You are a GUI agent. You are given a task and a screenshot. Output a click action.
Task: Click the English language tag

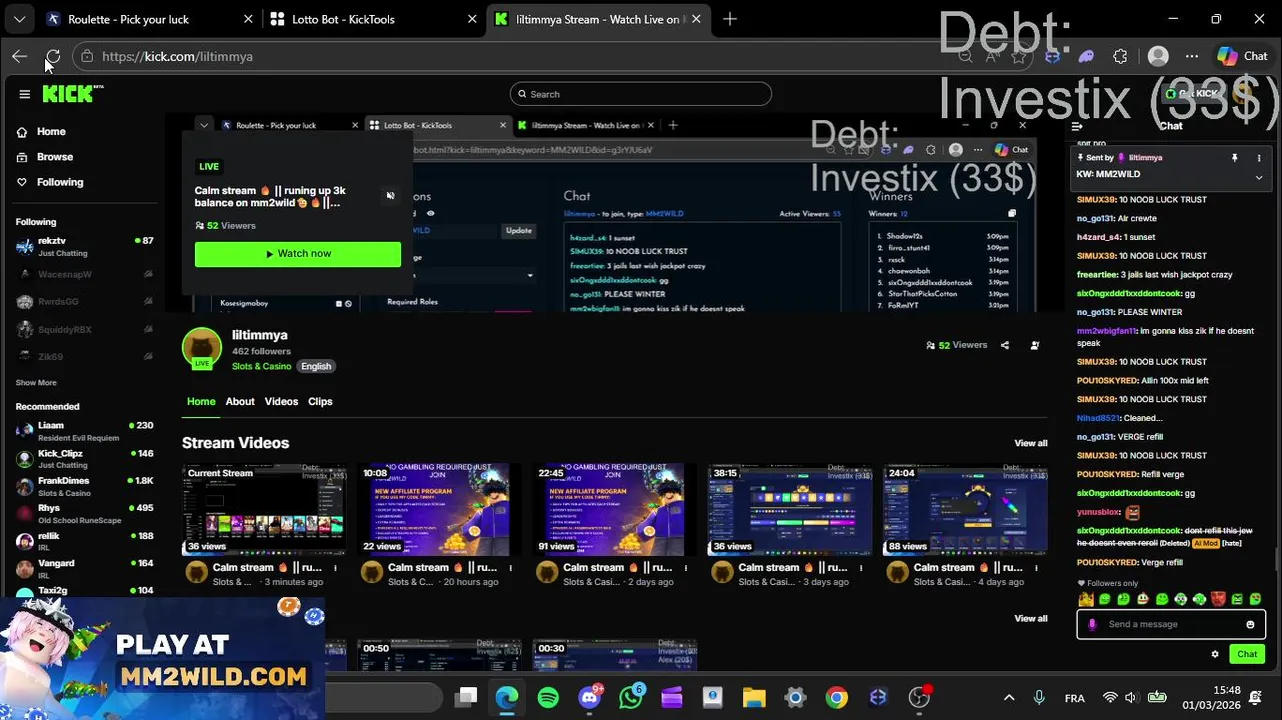pyautogui.click(x=316, y=366)
